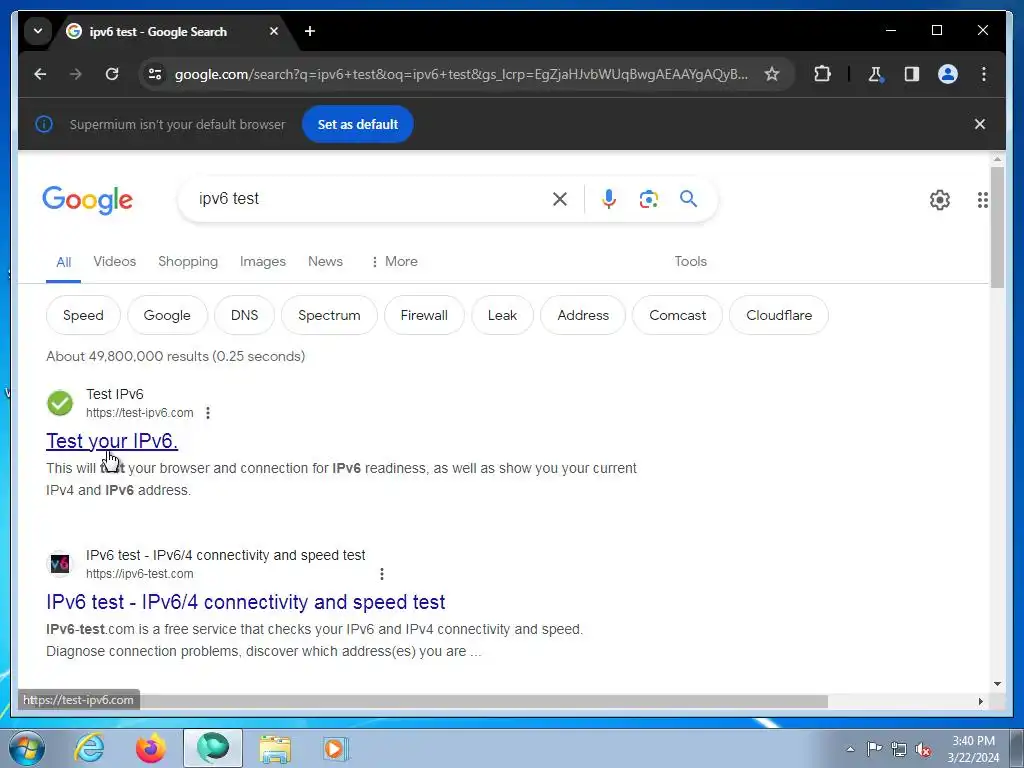Open Windows Explorer folder on taskbar
The height and width of the screenshot is (768, 1024).
click(275, 748)
